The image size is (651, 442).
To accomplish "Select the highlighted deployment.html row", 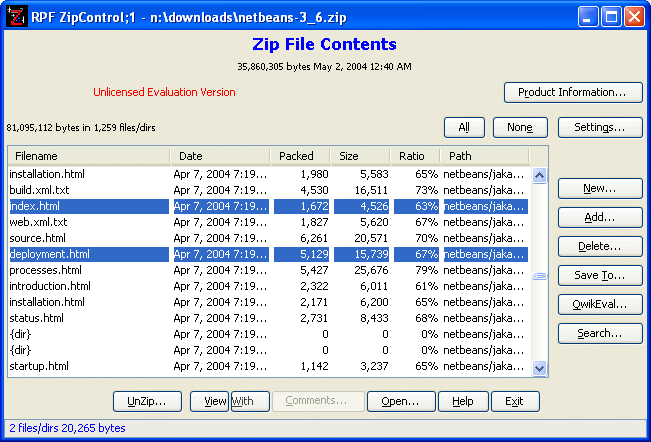I will 268,254.
